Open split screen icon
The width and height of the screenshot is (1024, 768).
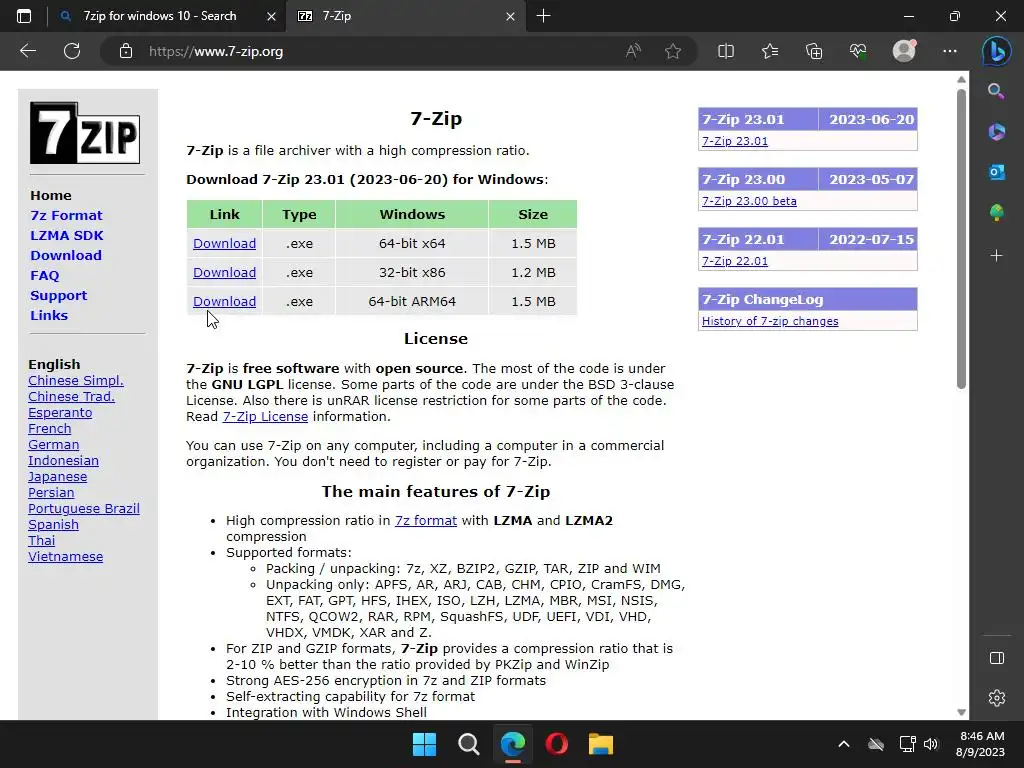point(726,51)
